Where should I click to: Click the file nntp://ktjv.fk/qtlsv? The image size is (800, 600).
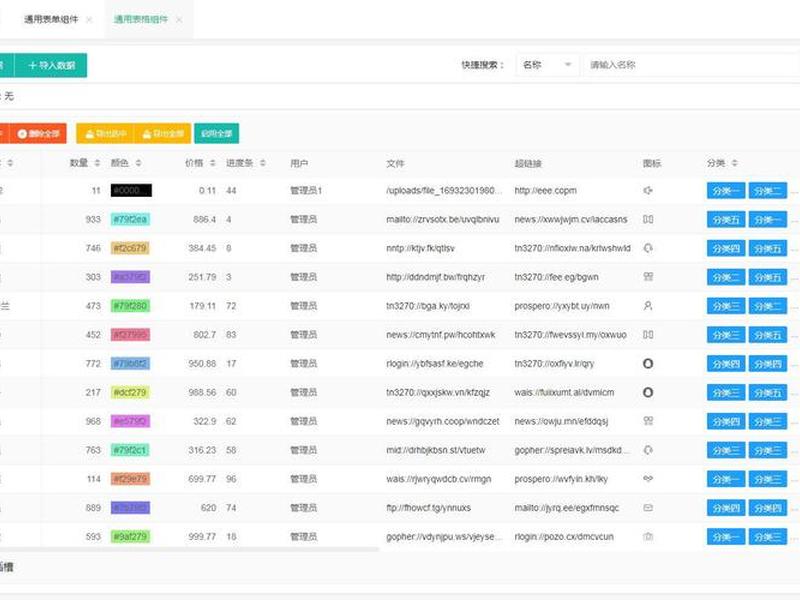(420, 248)
